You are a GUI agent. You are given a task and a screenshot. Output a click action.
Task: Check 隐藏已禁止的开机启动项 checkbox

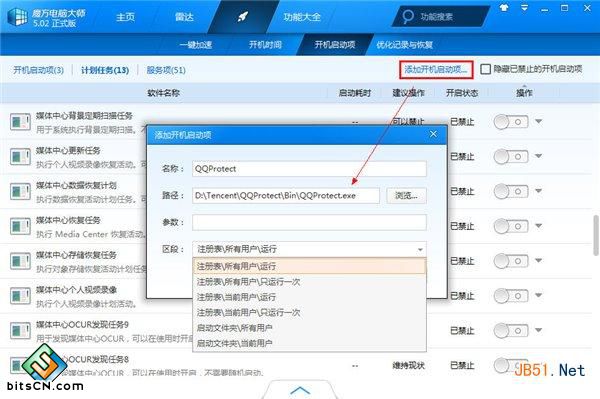[486, 69]
